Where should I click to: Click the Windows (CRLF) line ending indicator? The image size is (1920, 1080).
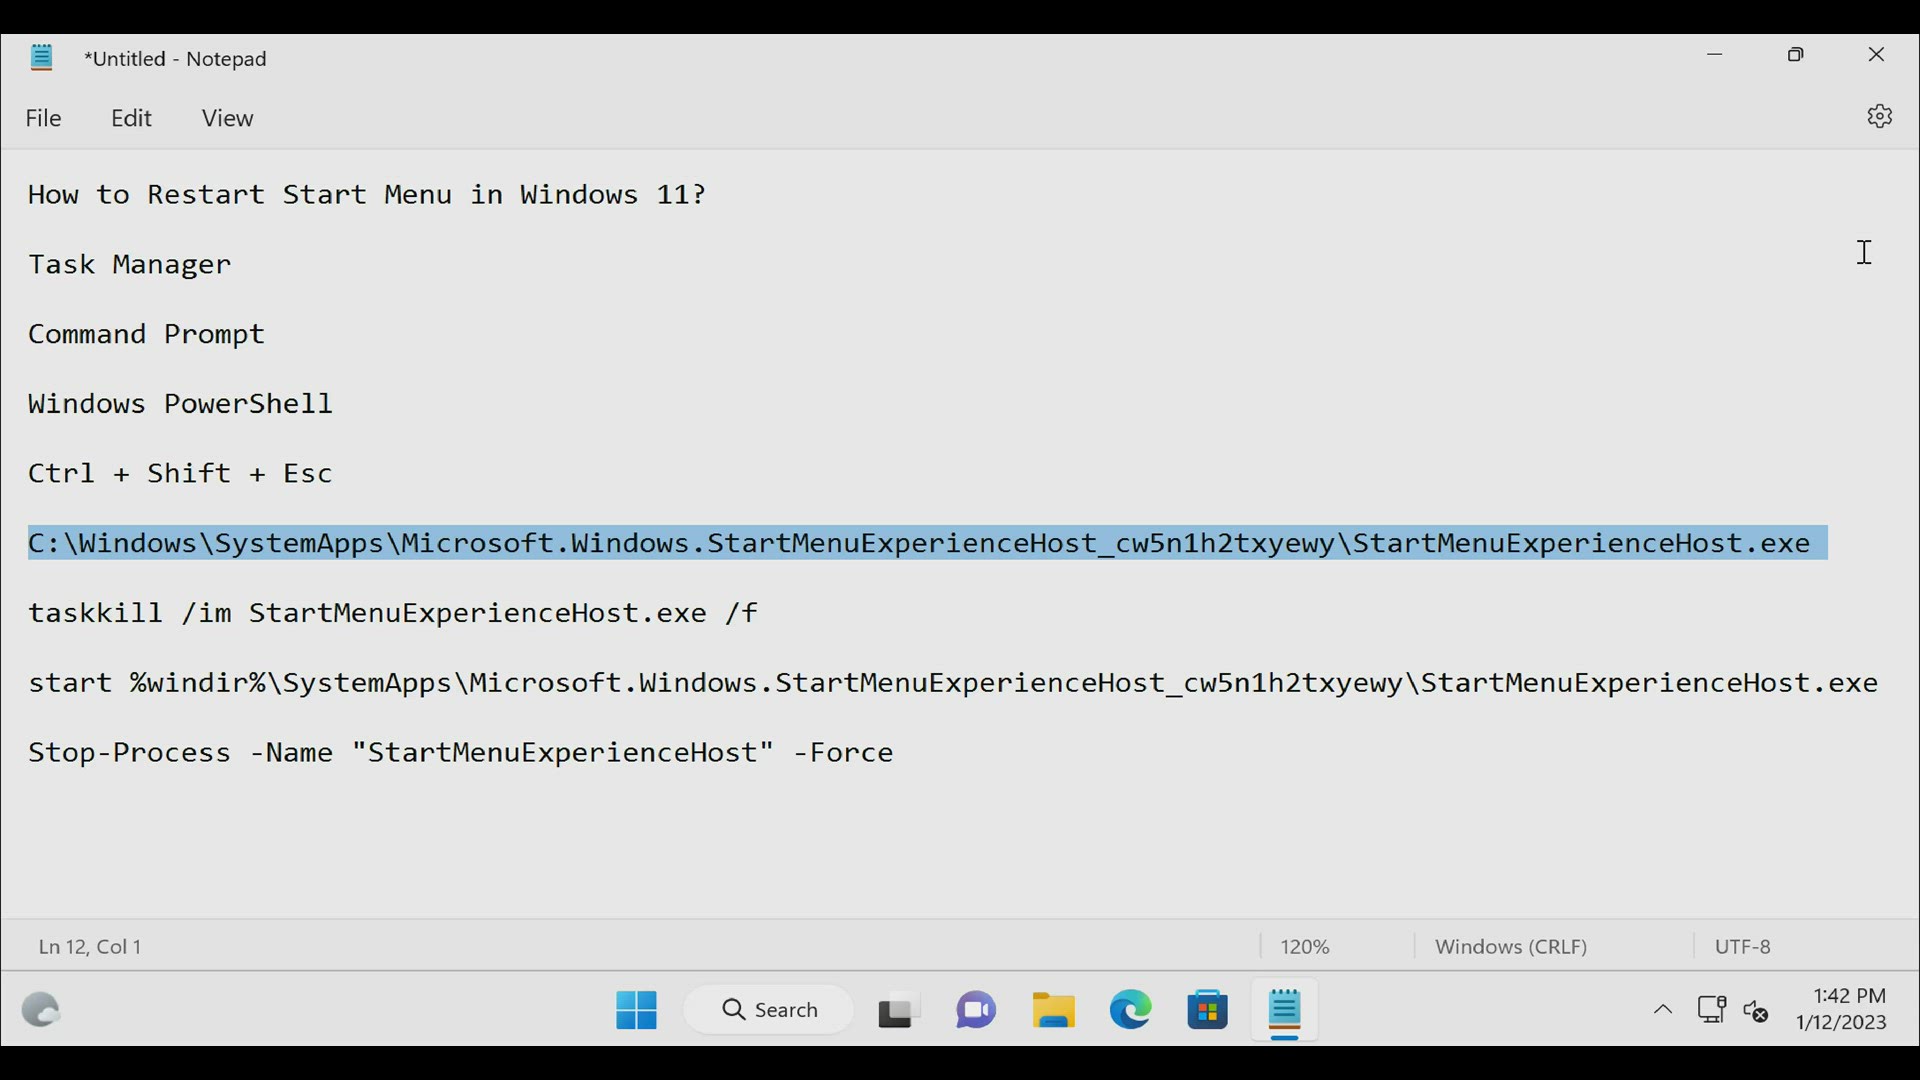click(x=1512, y=947)
